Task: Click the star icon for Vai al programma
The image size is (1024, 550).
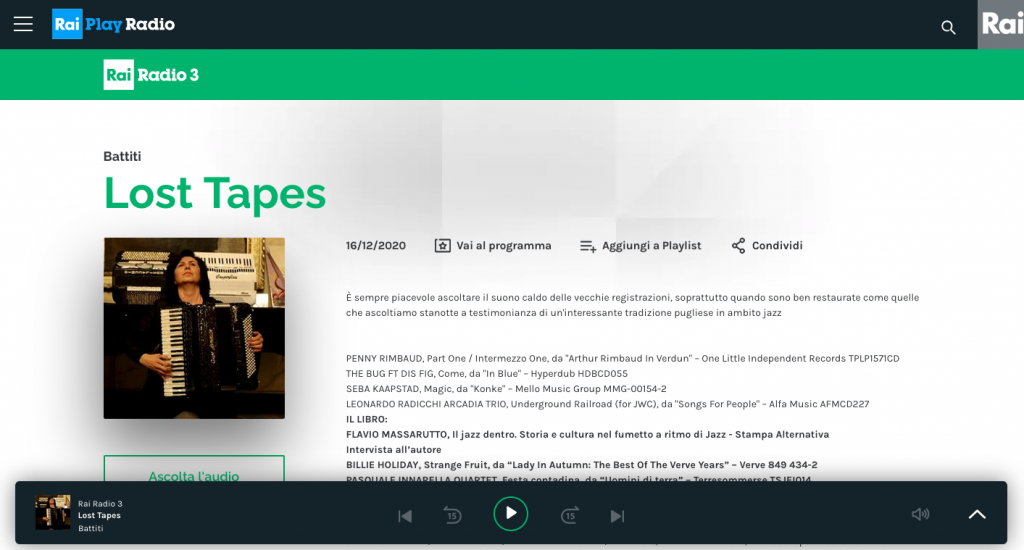Action: click(442, 246)
